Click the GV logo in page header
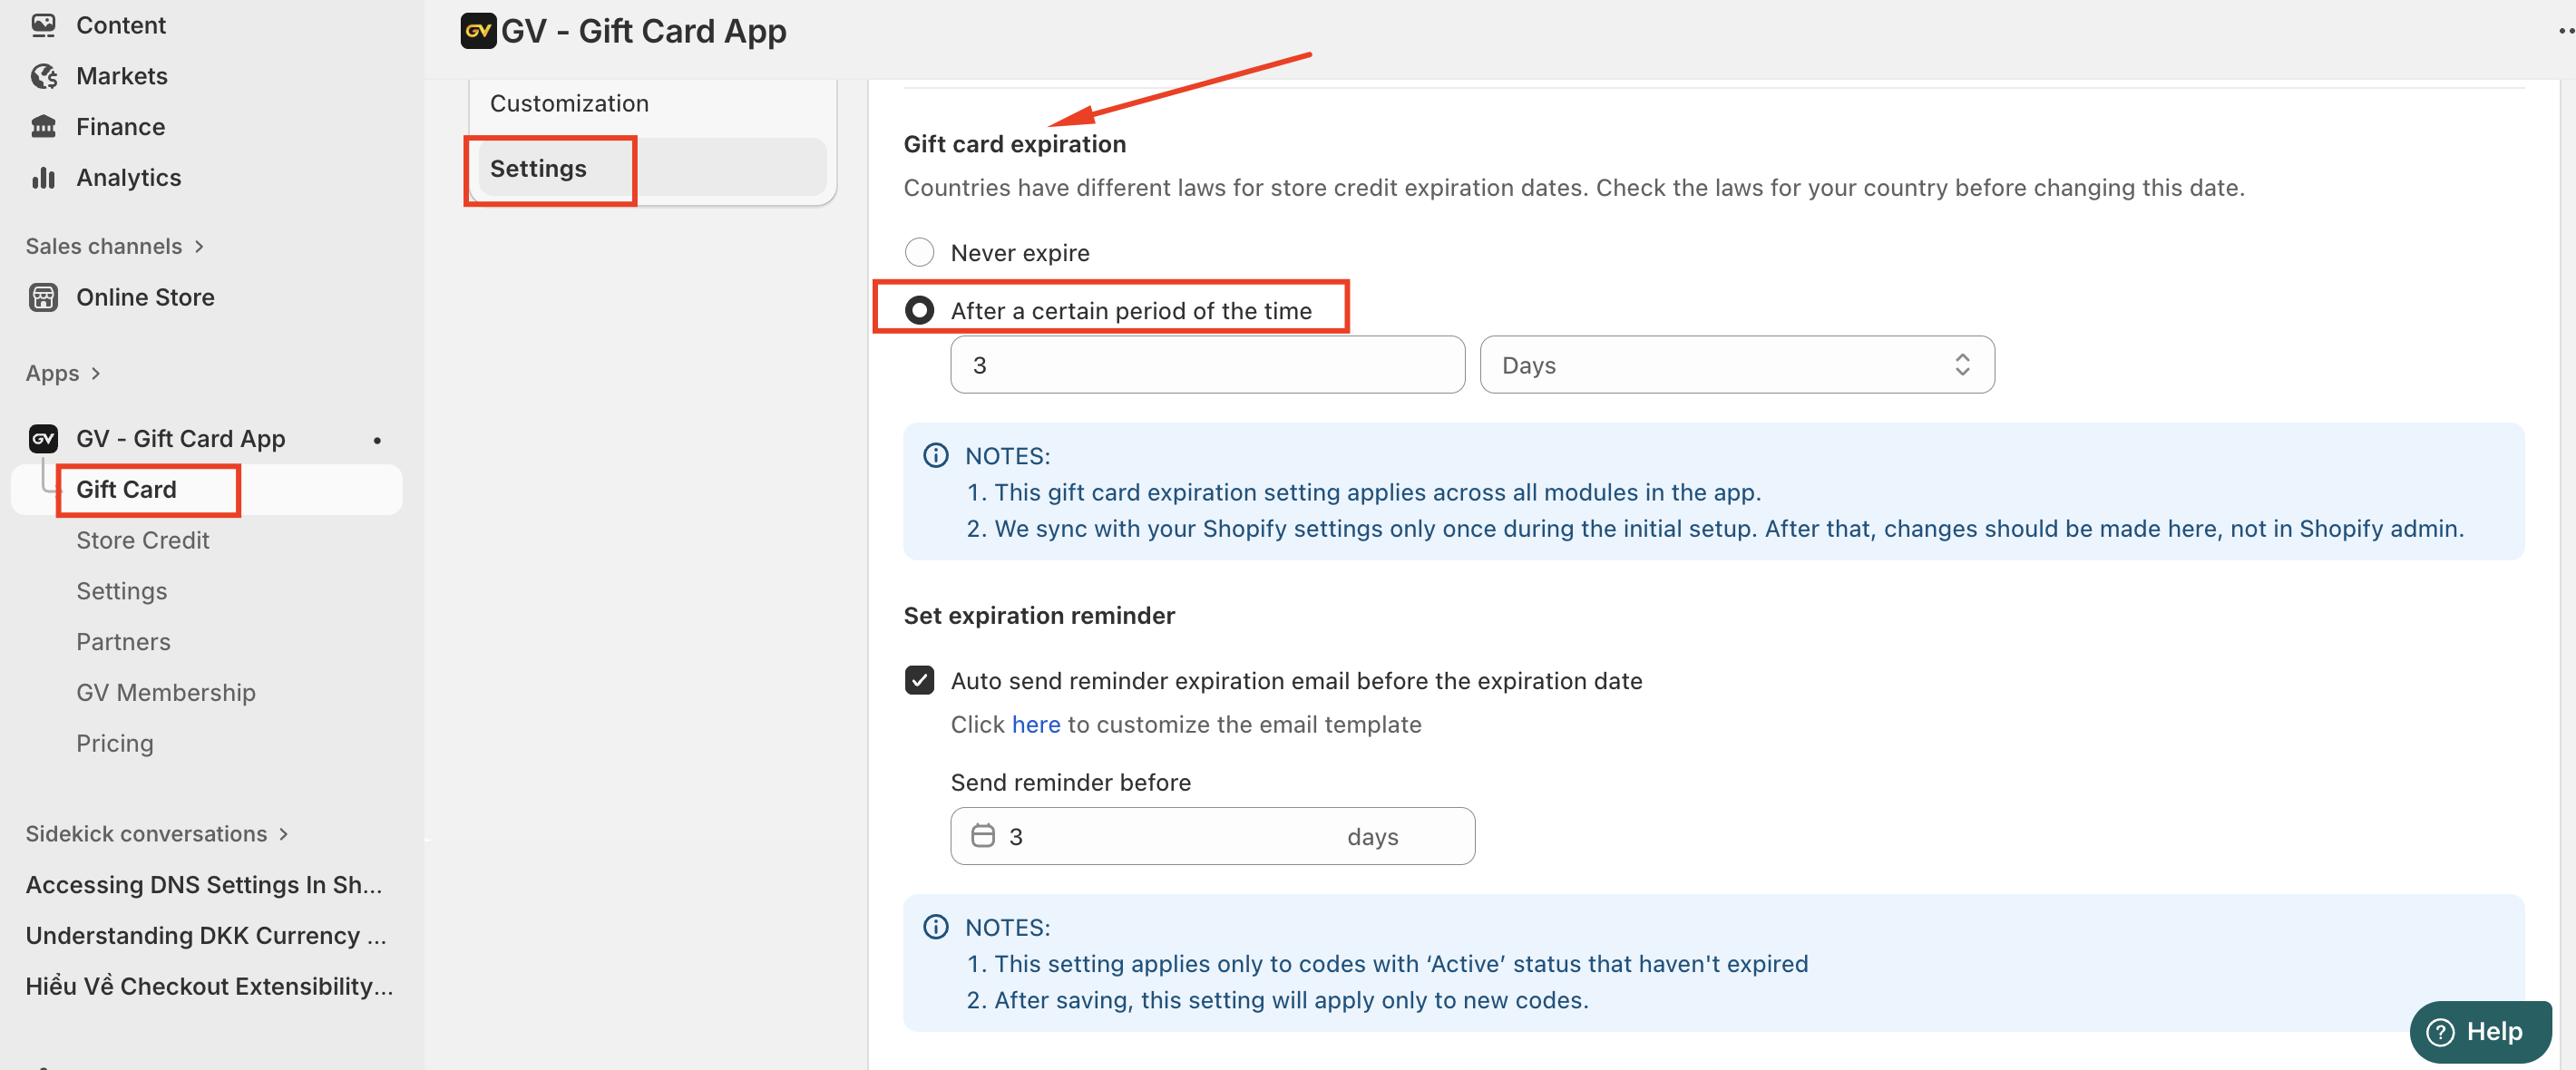This screenshot has width=2576, height=1070. pos(478,31)
